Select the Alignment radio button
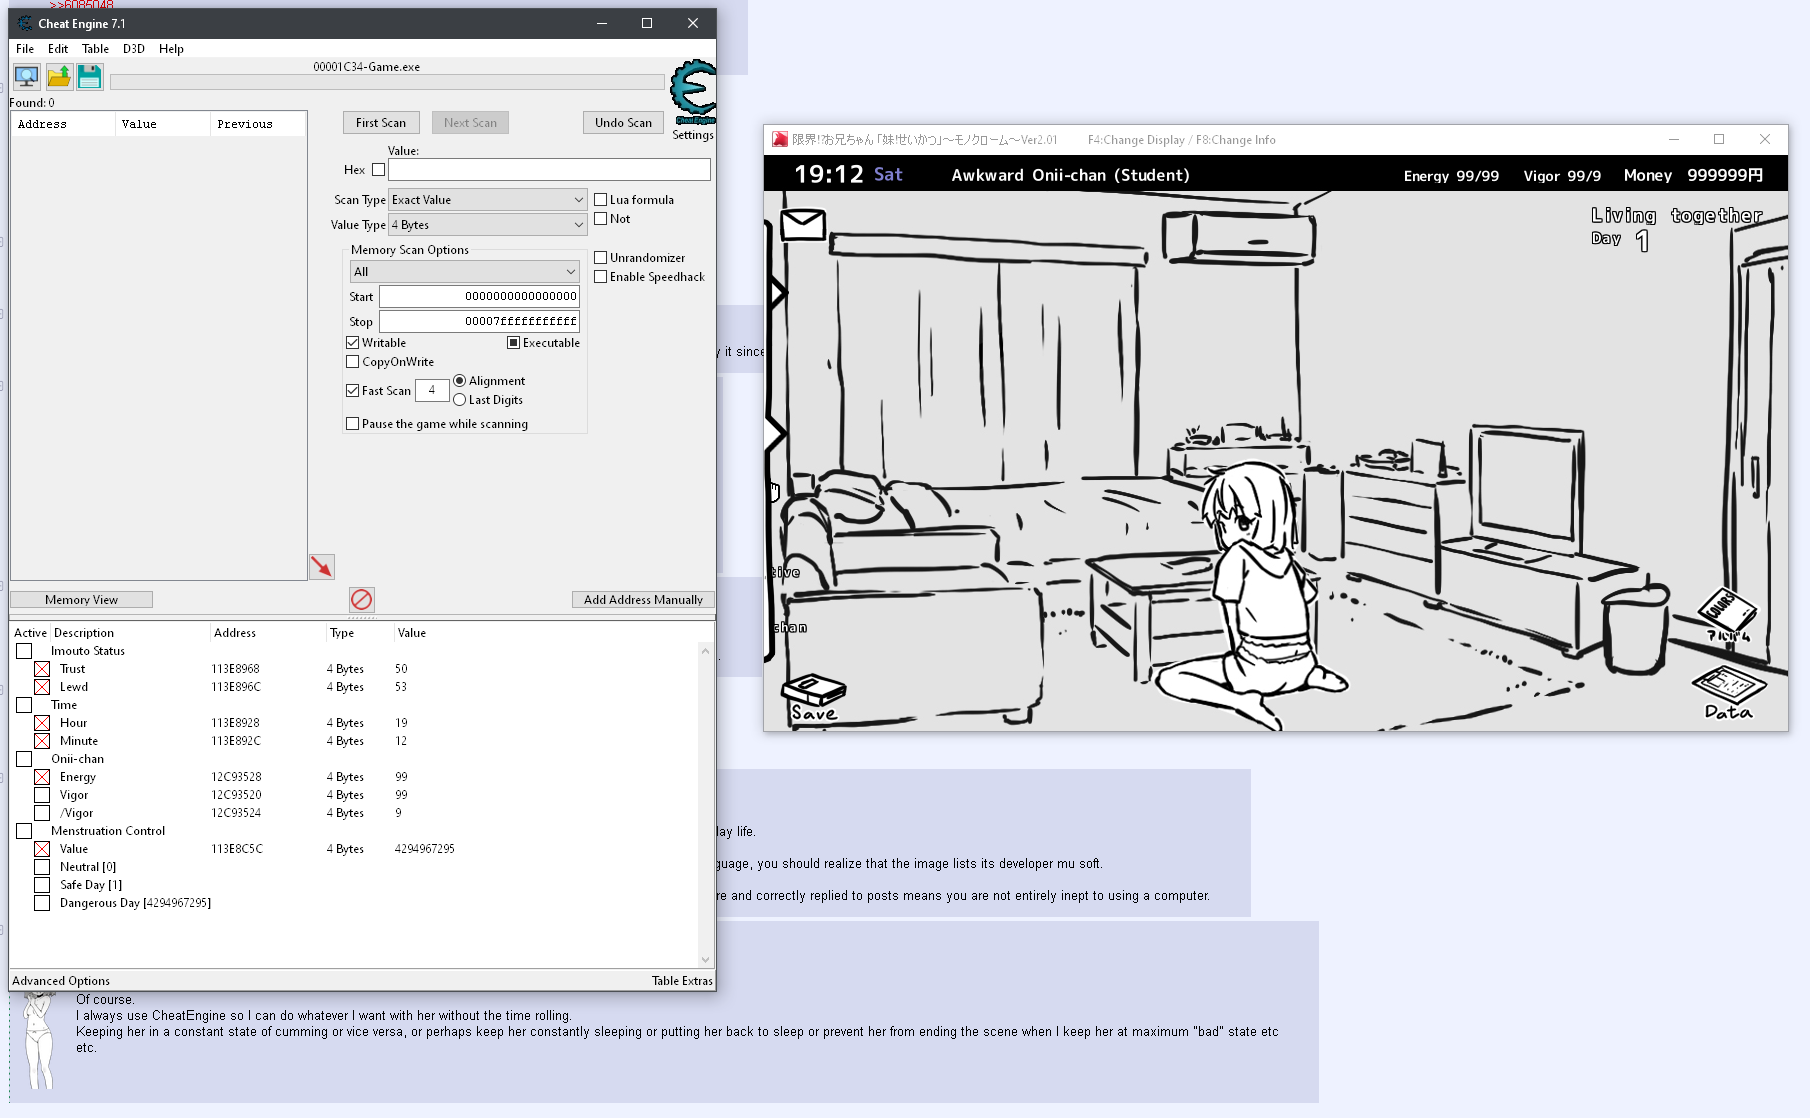1810x1118 pixels. coord(460,381)
